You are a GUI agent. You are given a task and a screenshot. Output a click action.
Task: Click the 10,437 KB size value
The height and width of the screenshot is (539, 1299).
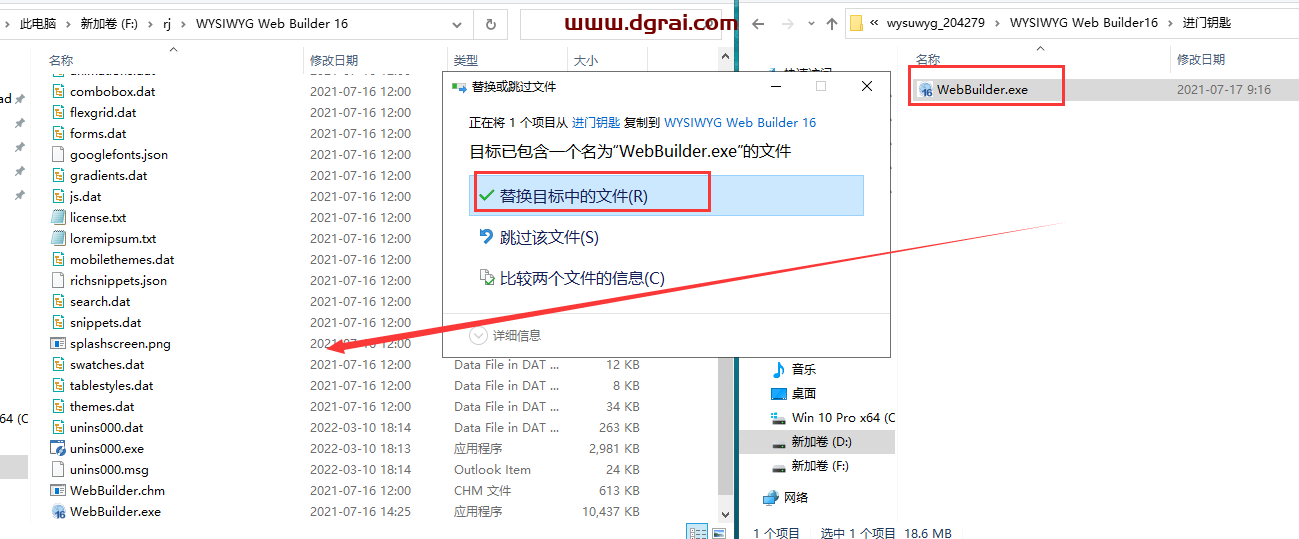tap(611, 511)
